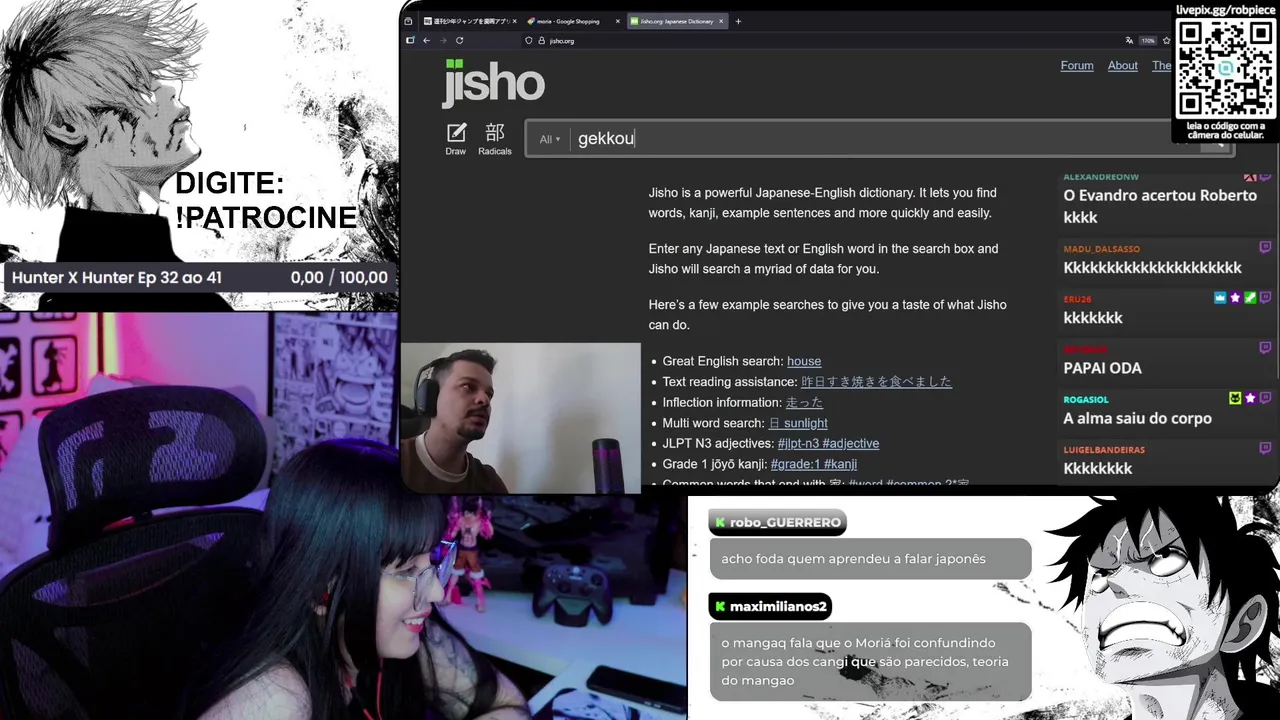Click purple chat icon on MADU_DALSASSO message
1280x720 pixels.
(1265, 248)
